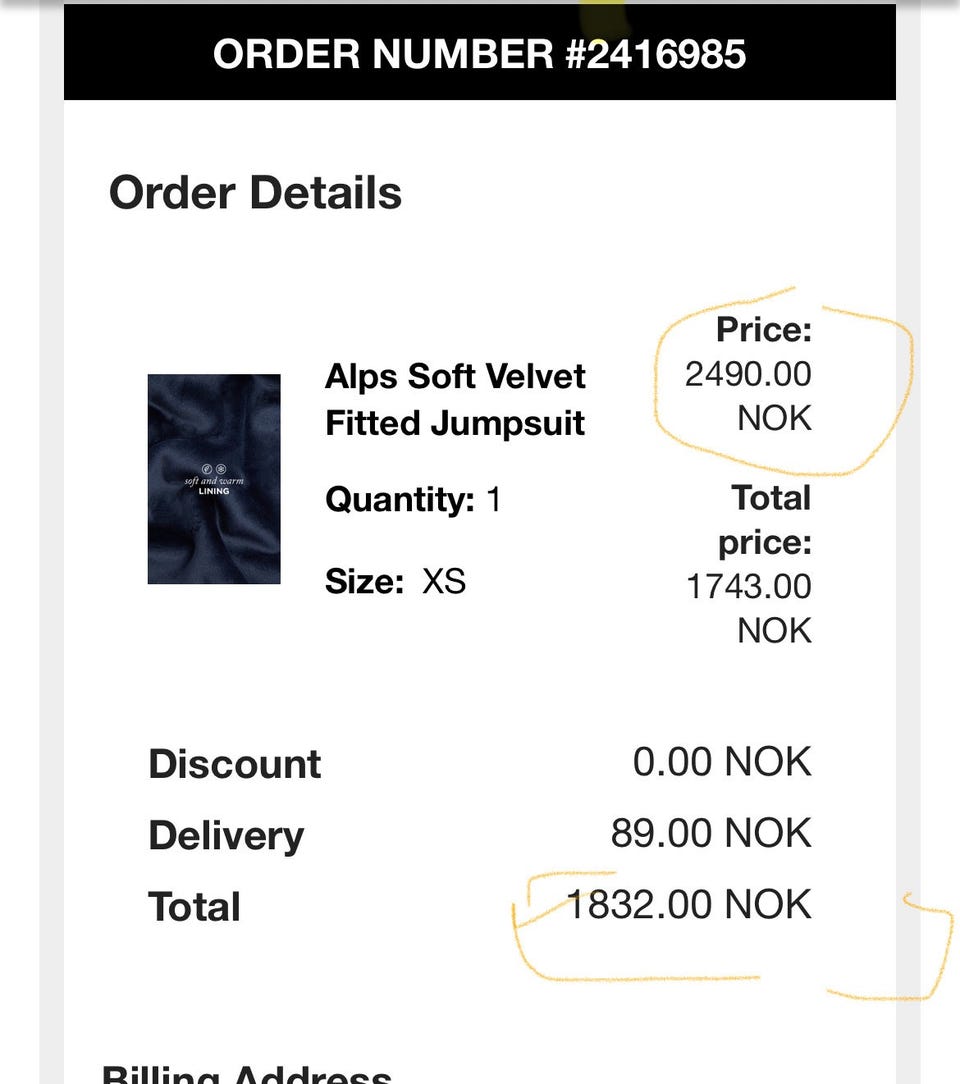Click the Delivery row label
Screen dimensions: 960x1084
coord(226,836)
